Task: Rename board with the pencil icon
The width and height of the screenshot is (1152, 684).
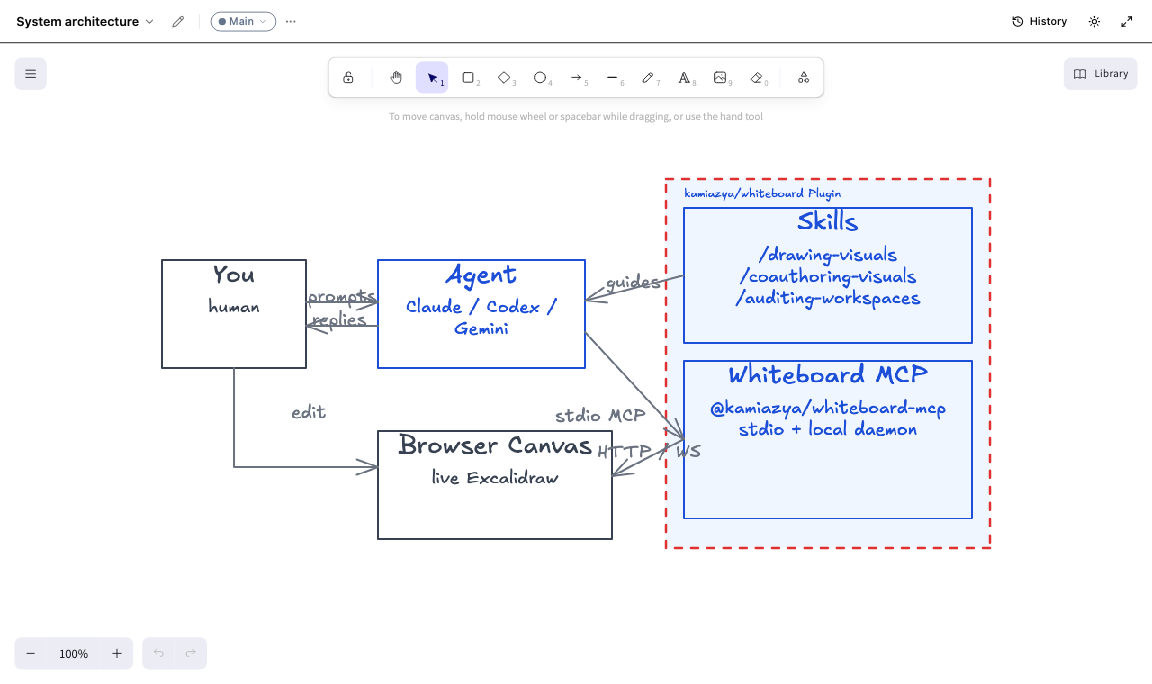Action: (179, 21)
